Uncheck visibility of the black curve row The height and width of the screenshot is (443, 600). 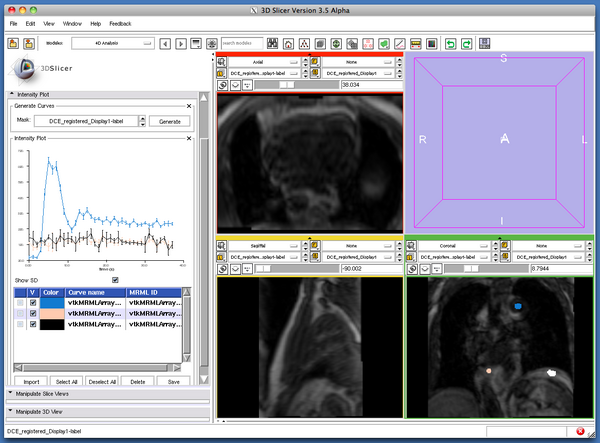pyautogui.click(x=33, y=325)
